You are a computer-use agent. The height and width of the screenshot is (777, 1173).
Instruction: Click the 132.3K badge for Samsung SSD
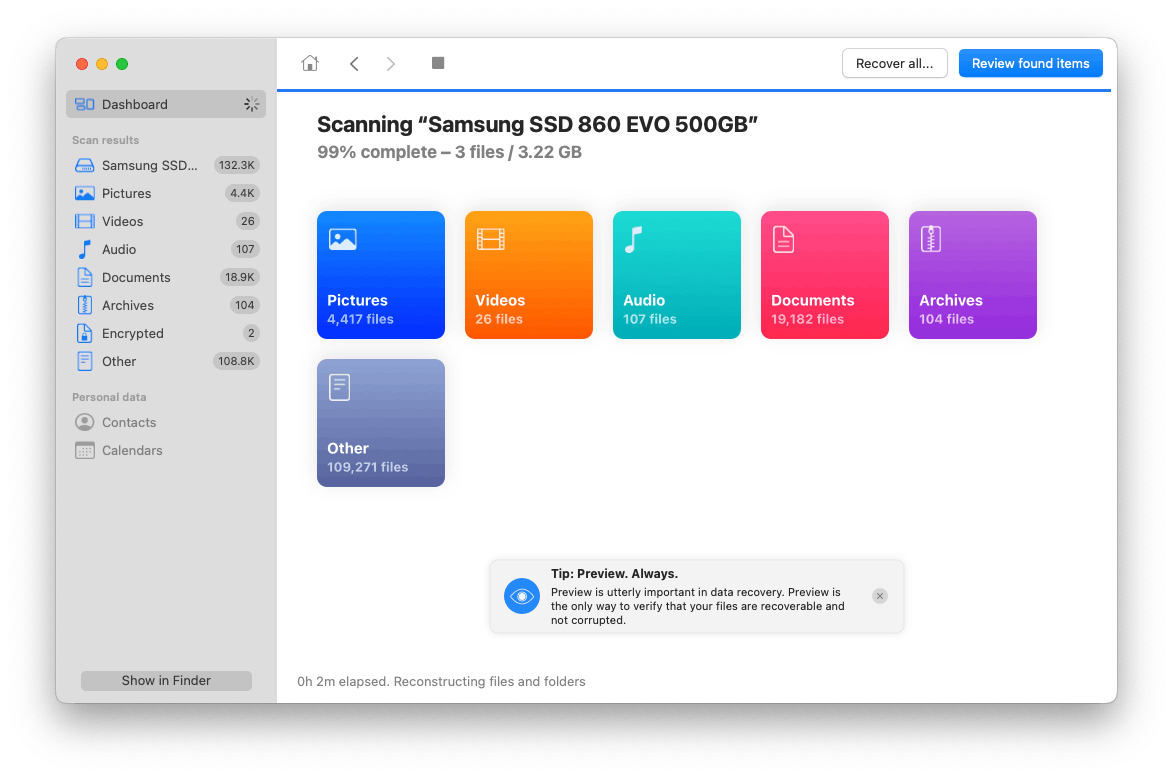(237, 165)
